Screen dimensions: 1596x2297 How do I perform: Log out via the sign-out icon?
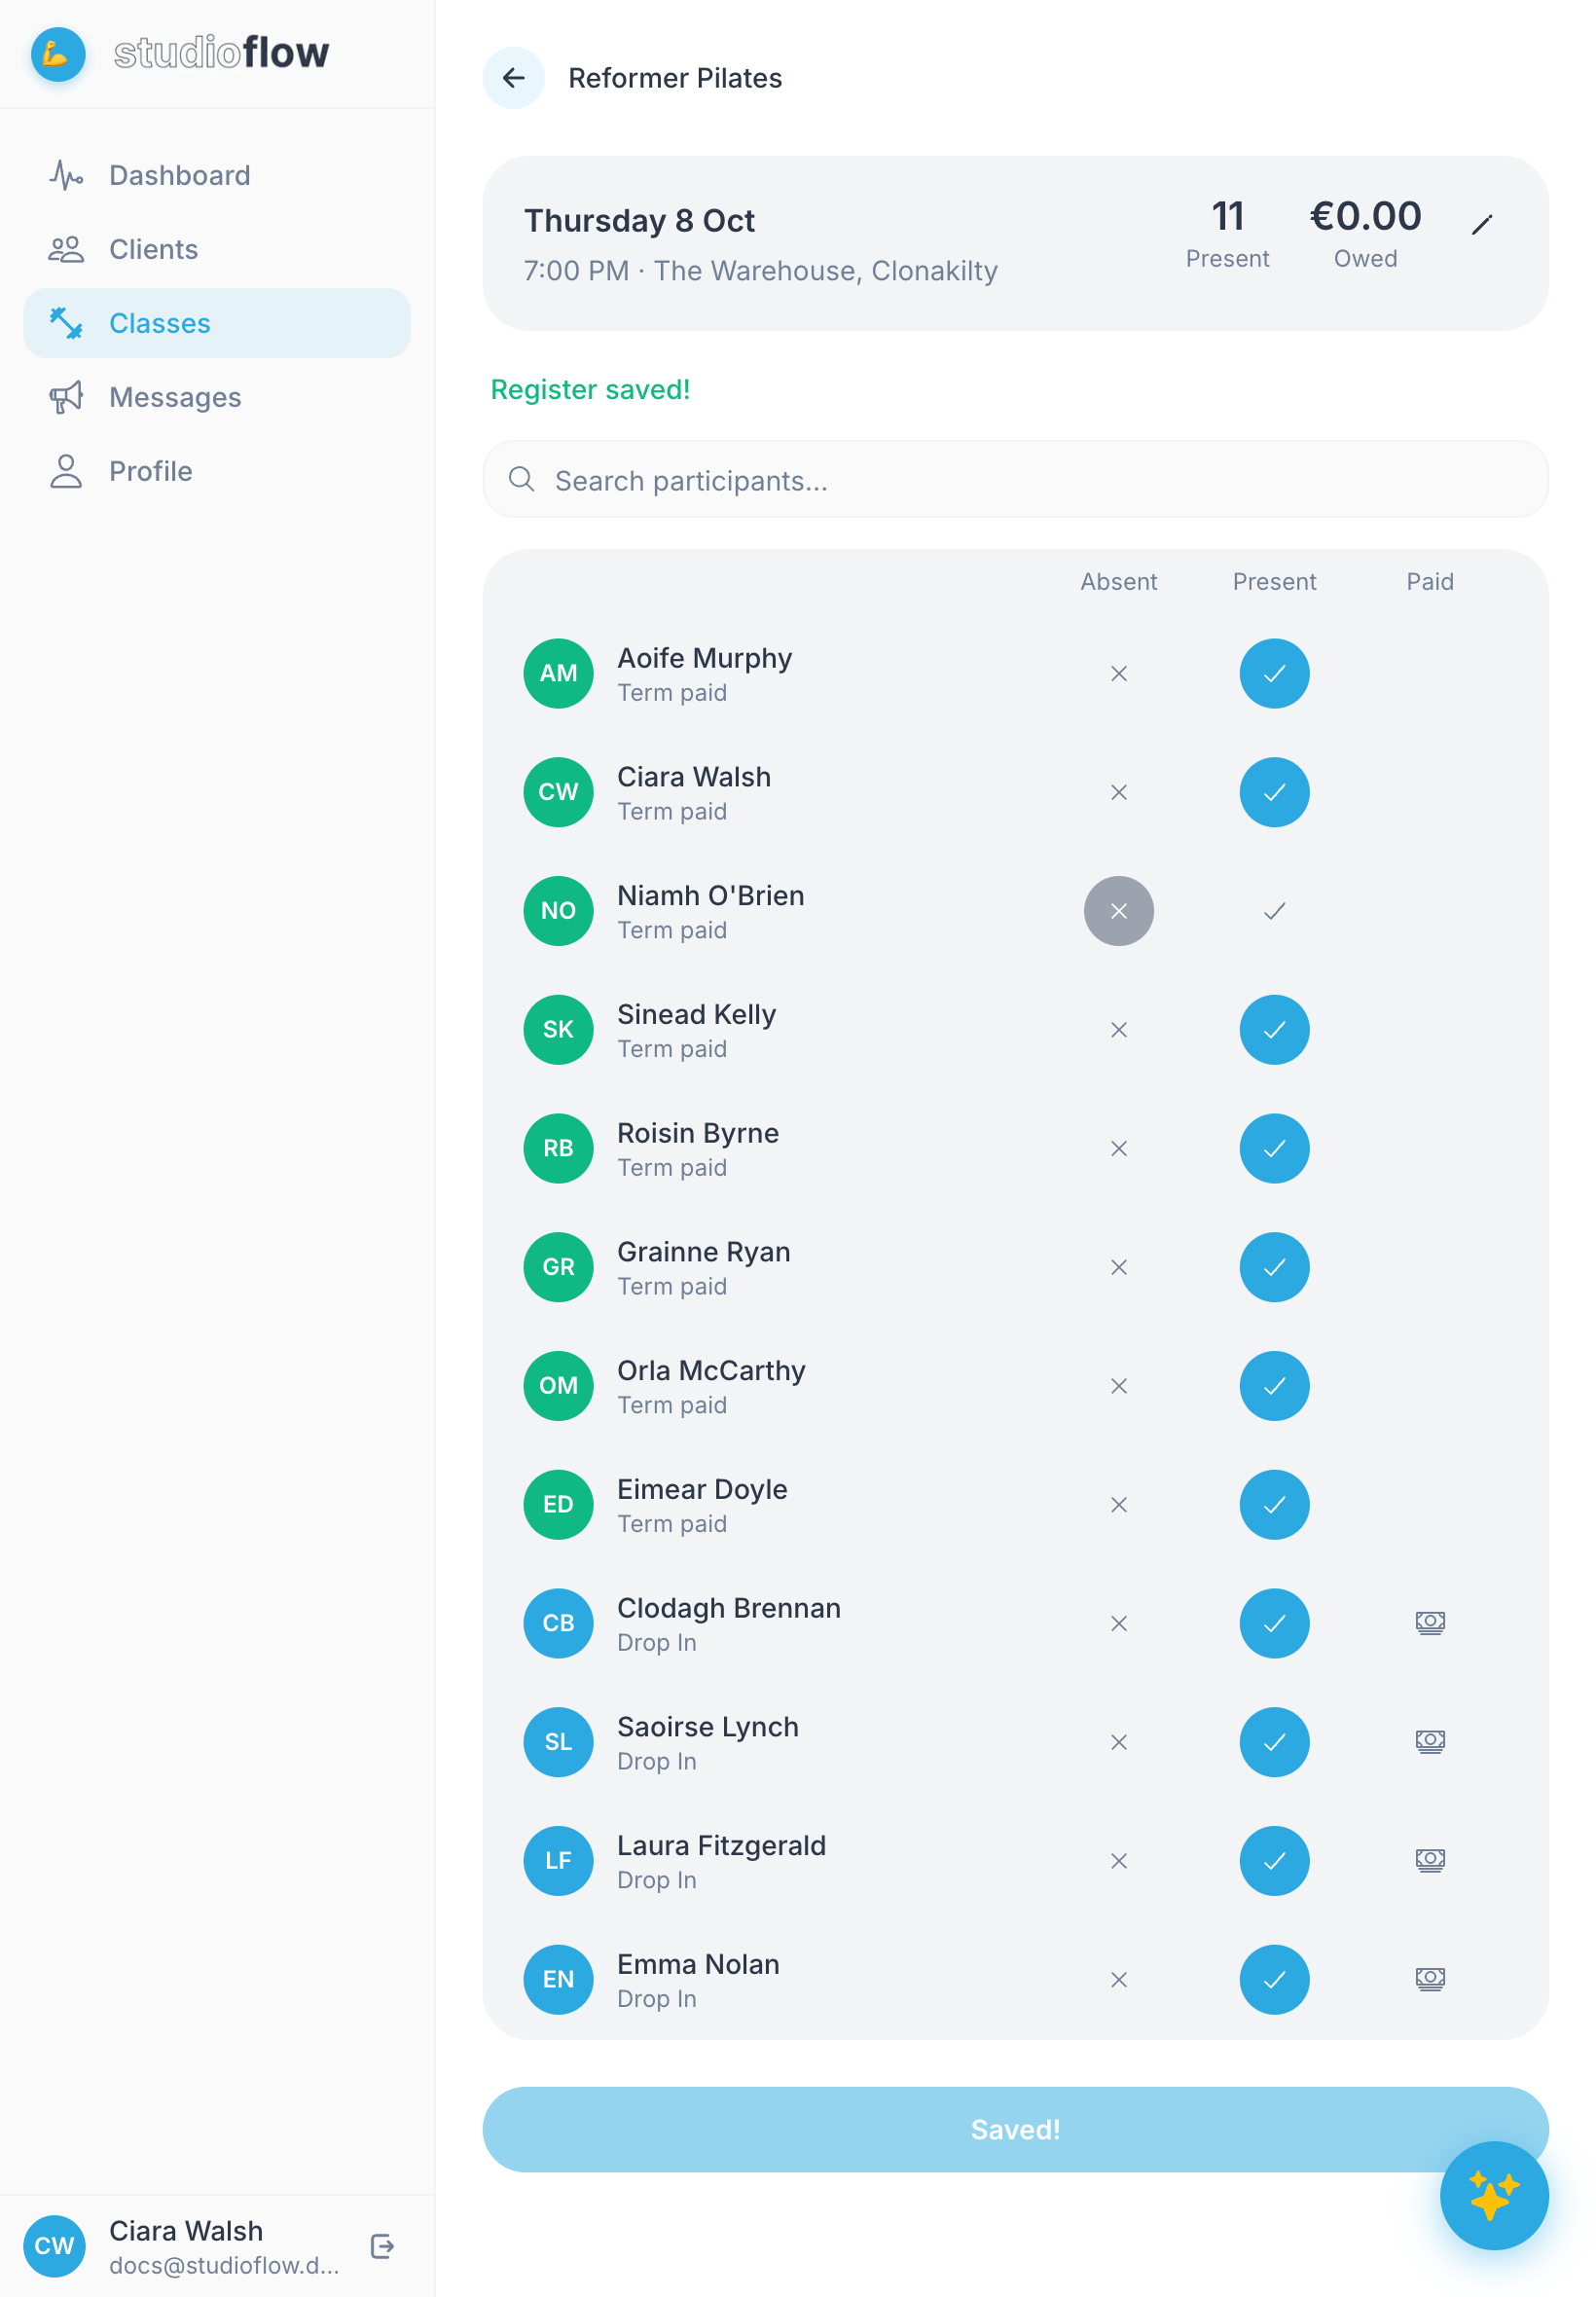[x=382, y=2247]
